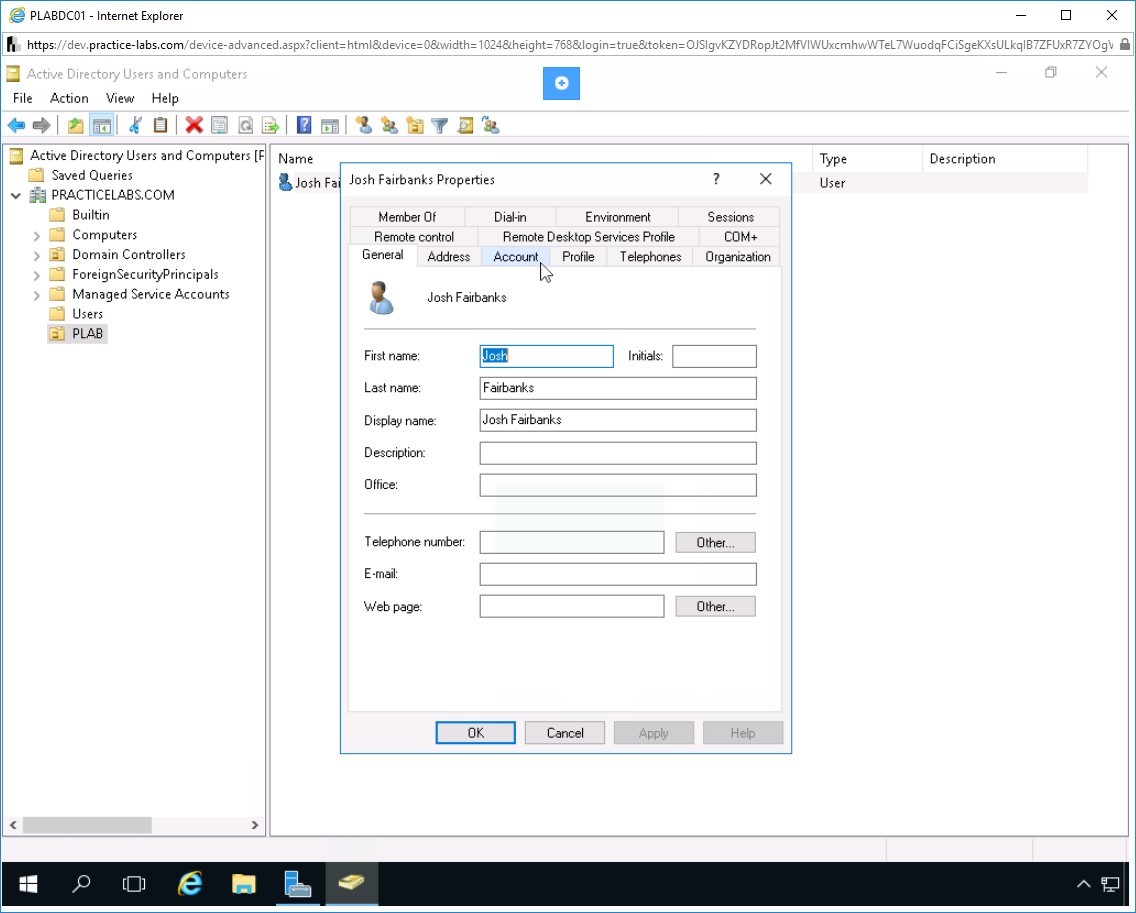The image size is (1136, 913).
Task: Click the Type column header
Action: coord(866,159)
